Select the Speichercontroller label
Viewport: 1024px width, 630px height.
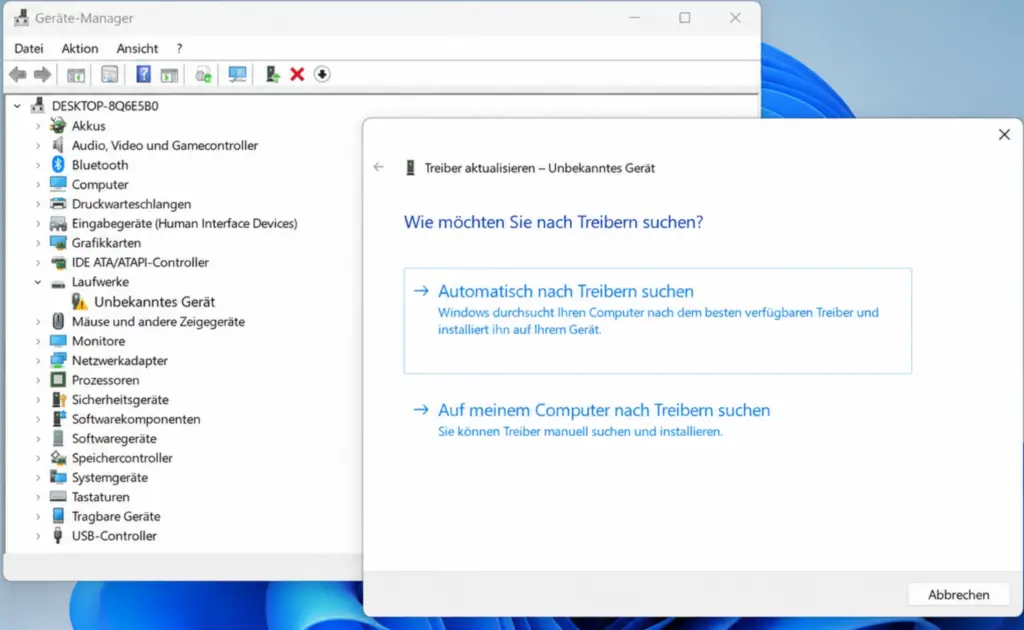122,458
